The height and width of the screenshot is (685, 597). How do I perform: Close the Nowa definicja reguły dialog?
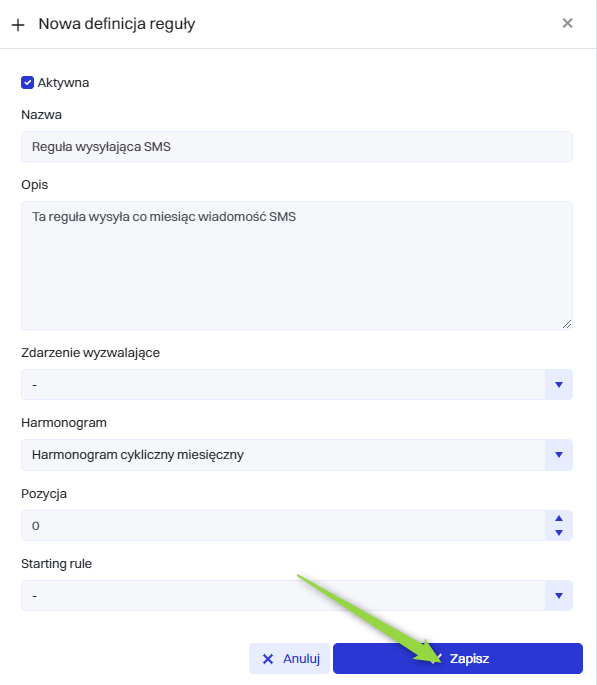[x=567, y=23]
